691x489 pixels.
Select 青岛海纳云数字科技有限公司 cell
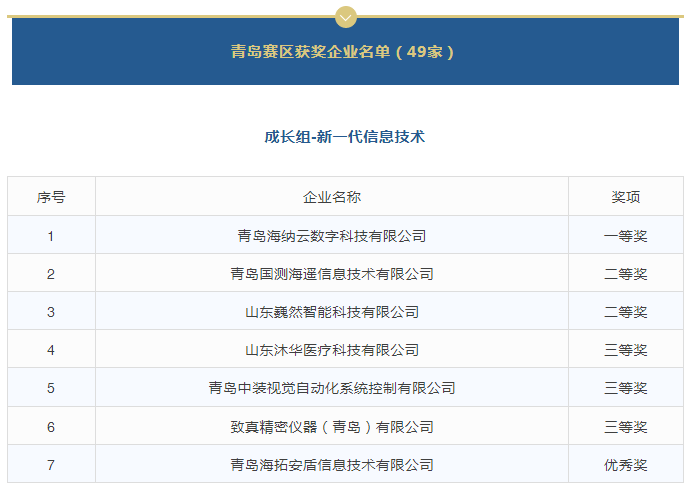[332, 236]
